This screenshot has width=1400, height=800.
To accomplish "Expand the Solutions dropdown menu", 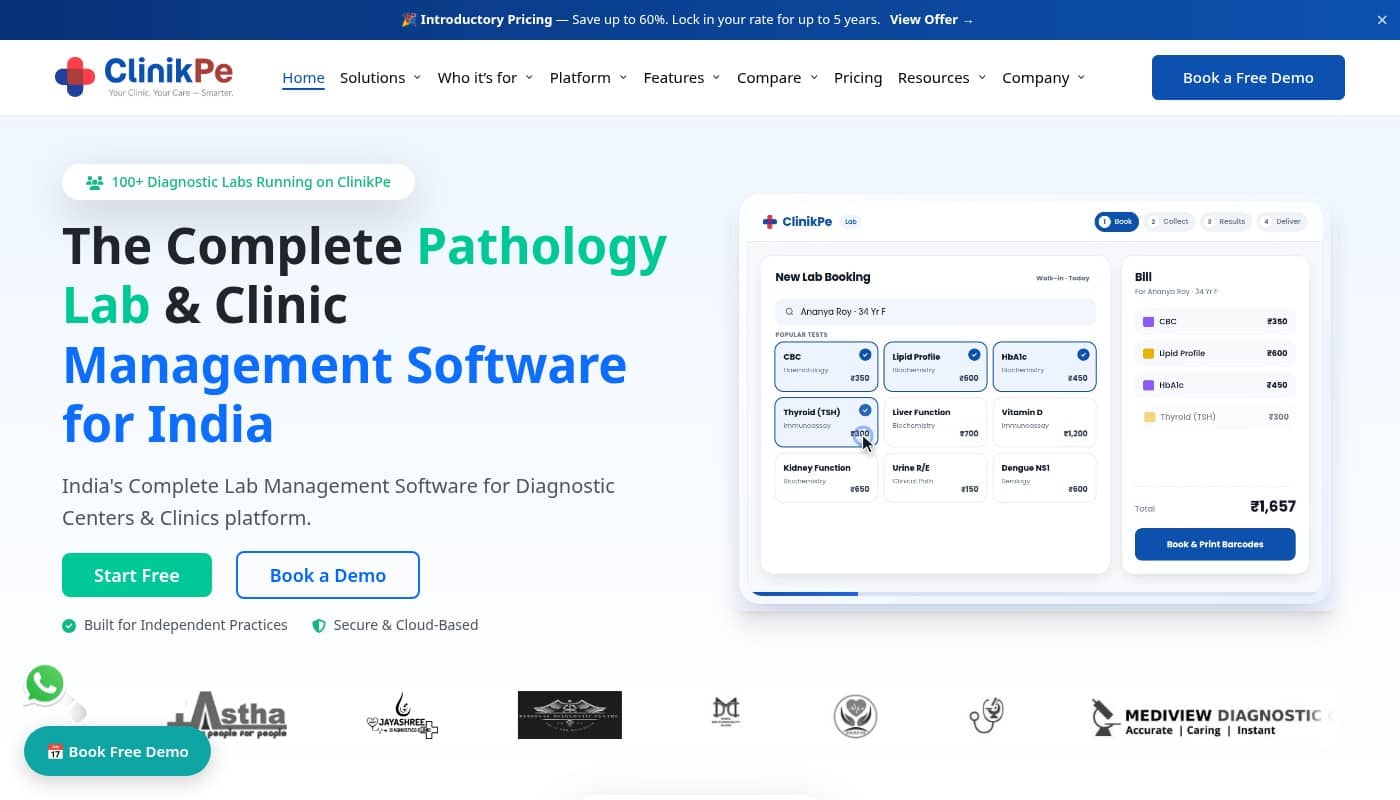I will click(380, 78).
